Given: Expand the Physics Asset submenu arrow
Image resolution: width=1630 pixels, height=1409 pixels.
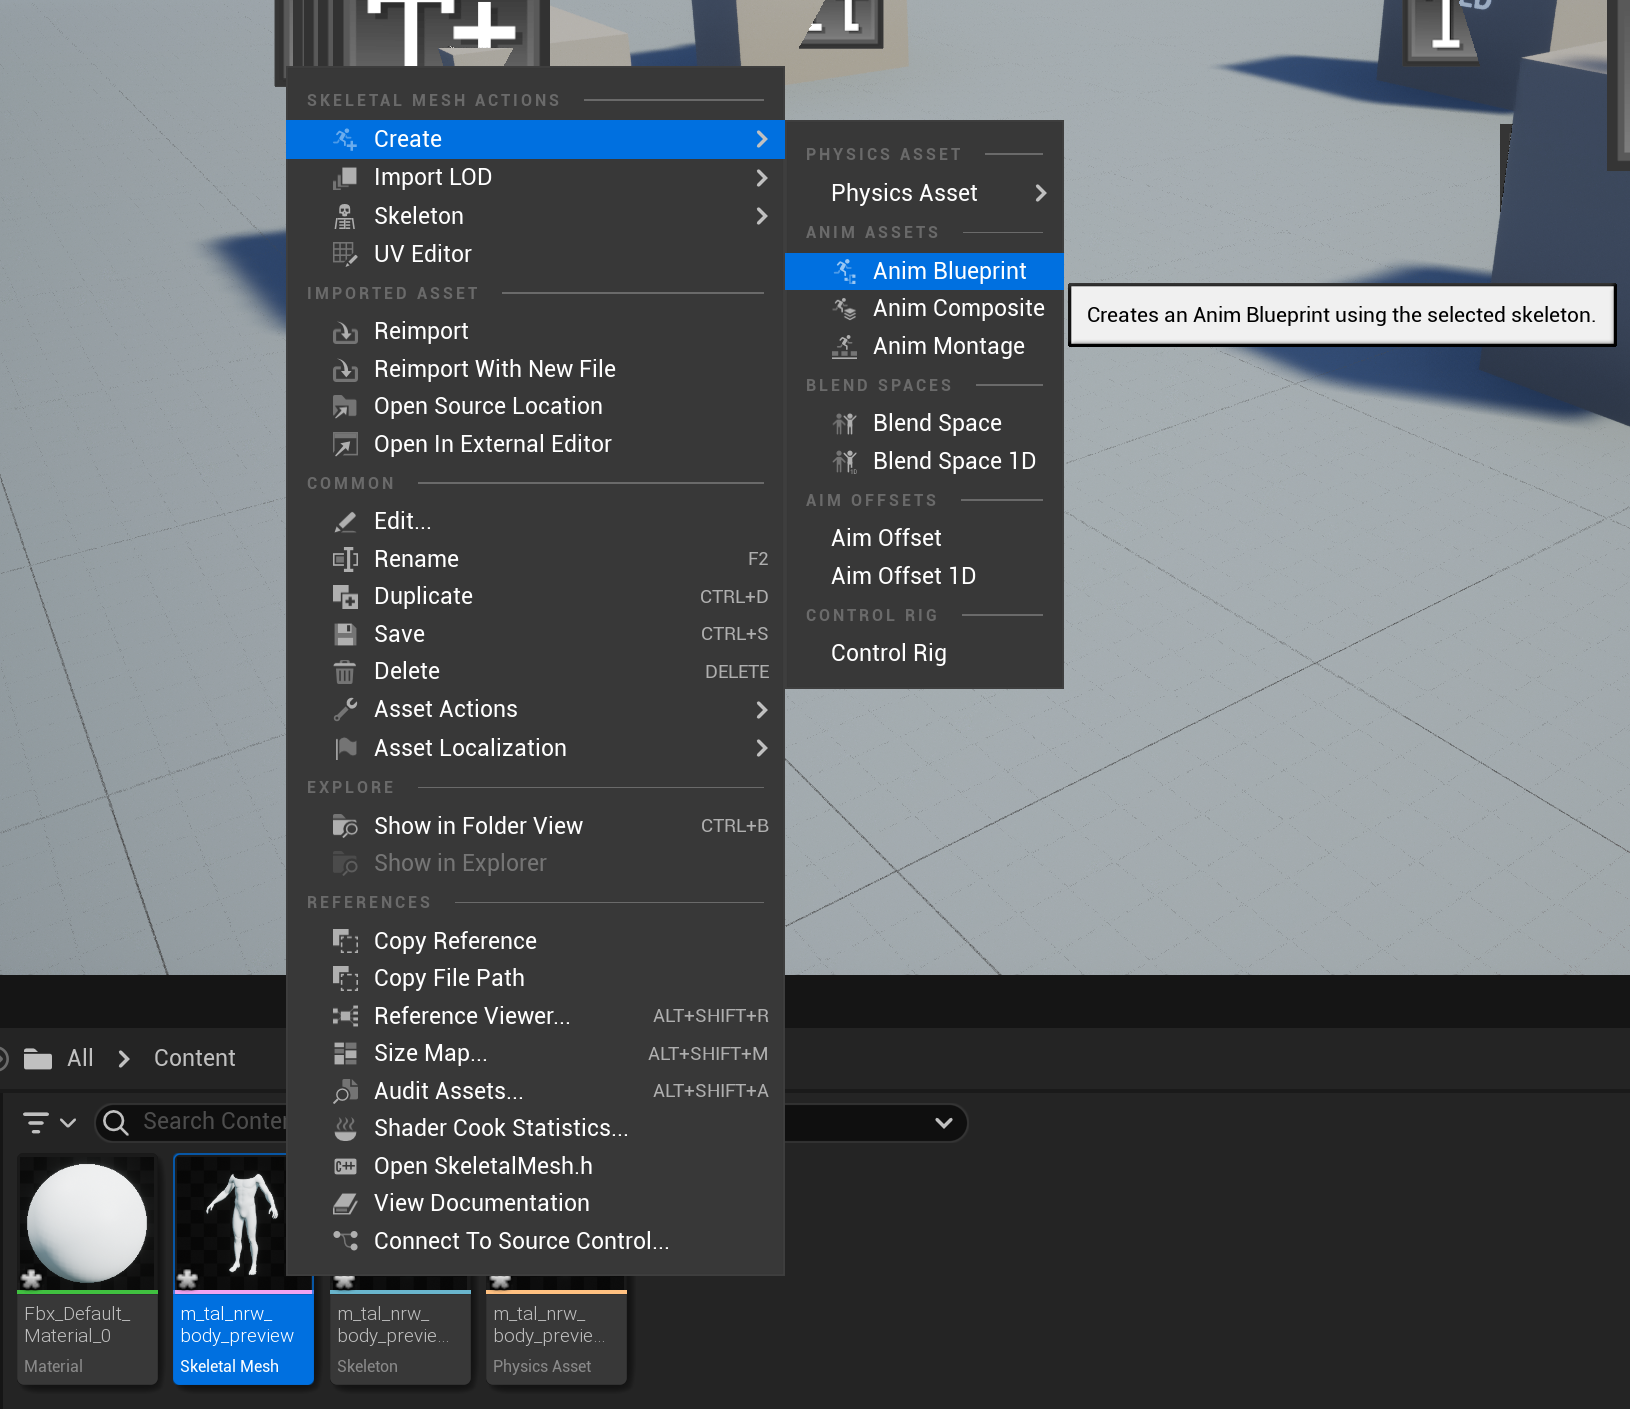Looking at the screenshot, I should click(x=1040, y=193).
